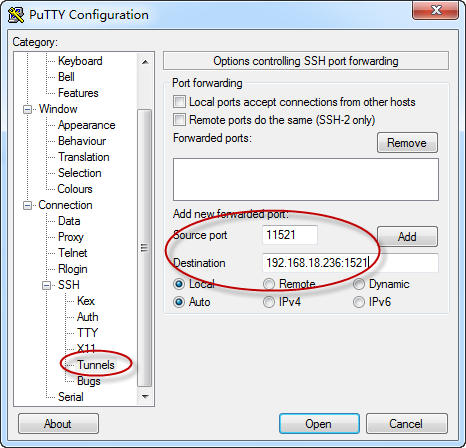Screen dimensions: 466x448
Task: Enable local ports accept connections from other hosts
Action: click(179, 102)
